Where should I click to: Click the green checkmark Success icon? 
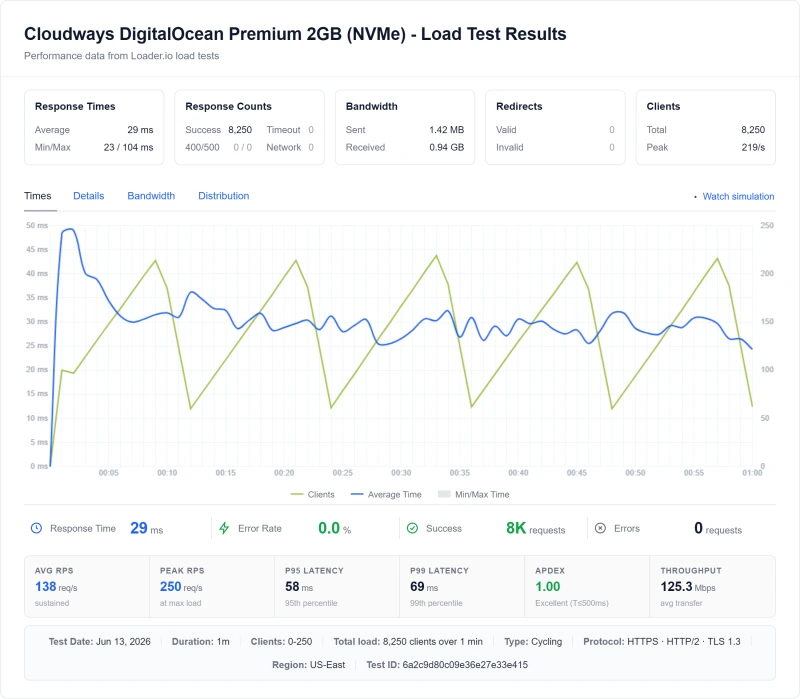pyautogui.click(x=412, y=528)
